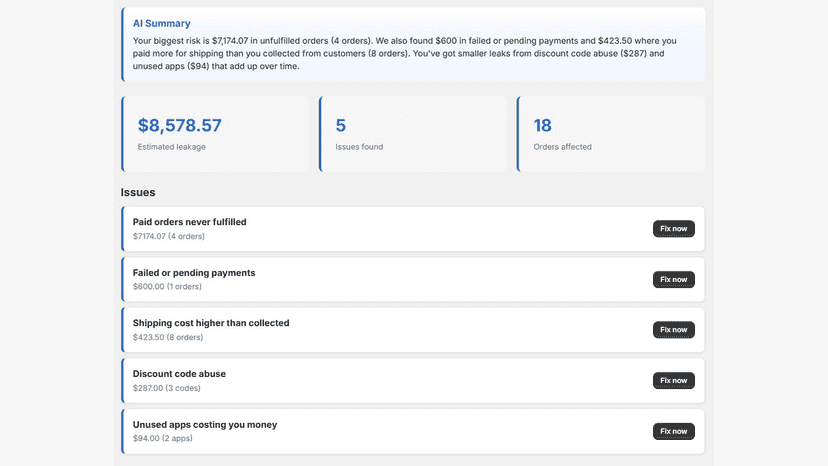Click the 5 issues count
This screenshot has height=466, width=828.
[x=341, y=125]
